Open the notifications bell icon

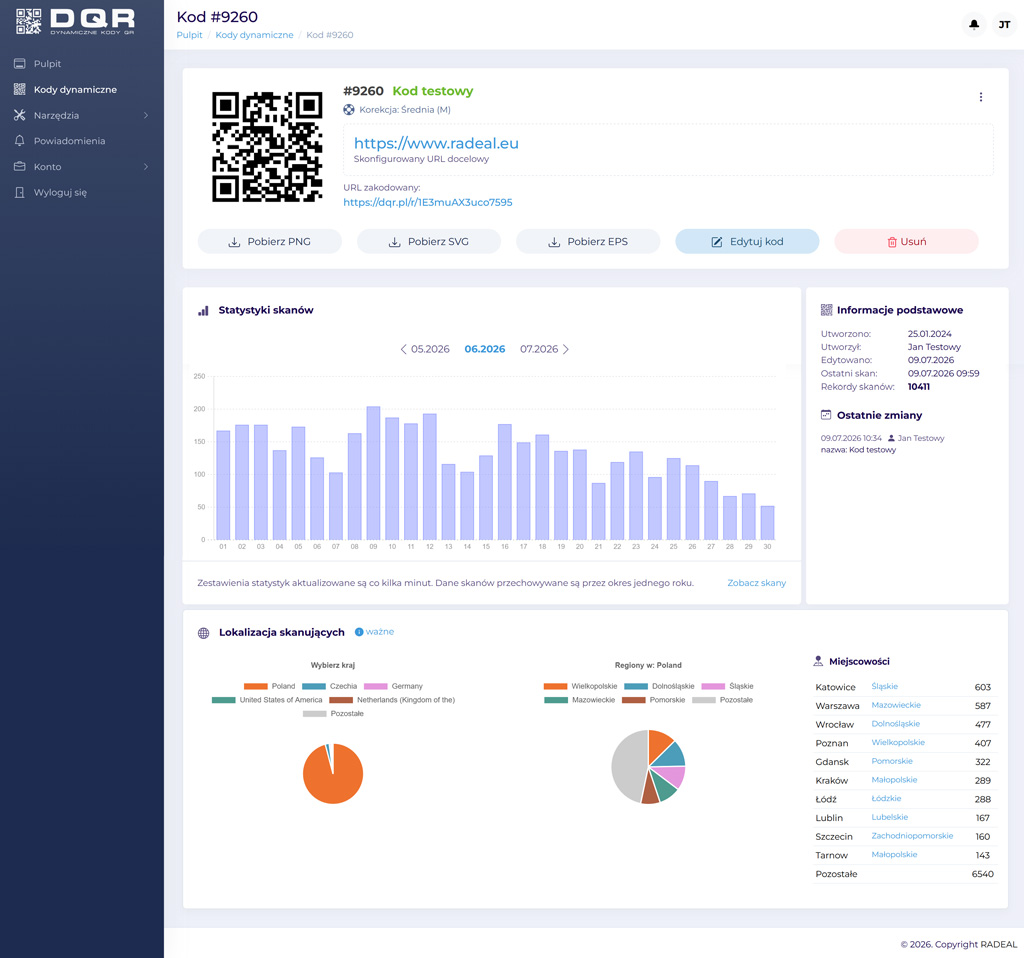tap(974, 25)
